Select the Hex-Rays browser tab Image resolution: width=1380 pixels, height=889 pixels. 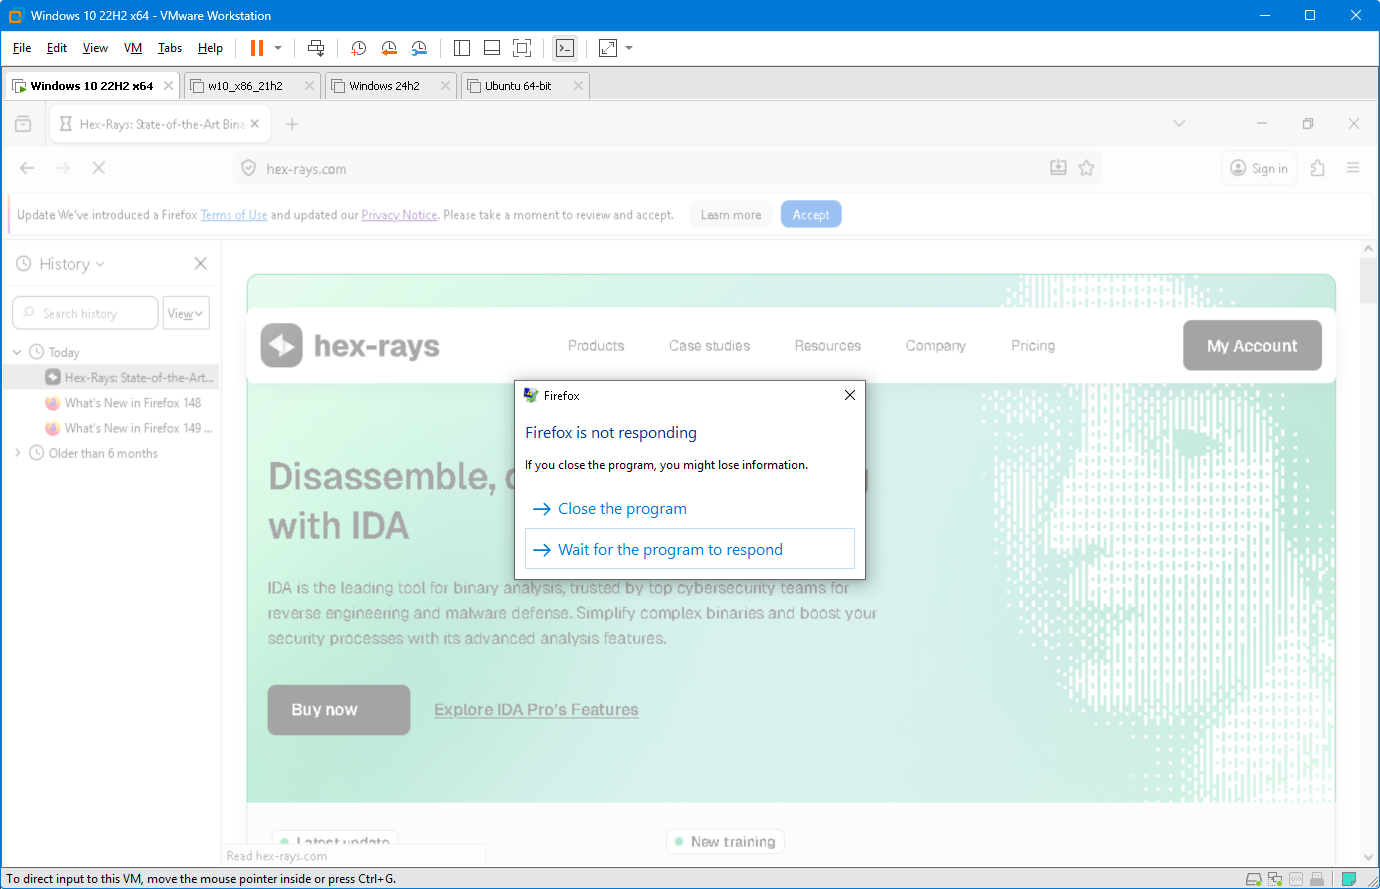160,124
